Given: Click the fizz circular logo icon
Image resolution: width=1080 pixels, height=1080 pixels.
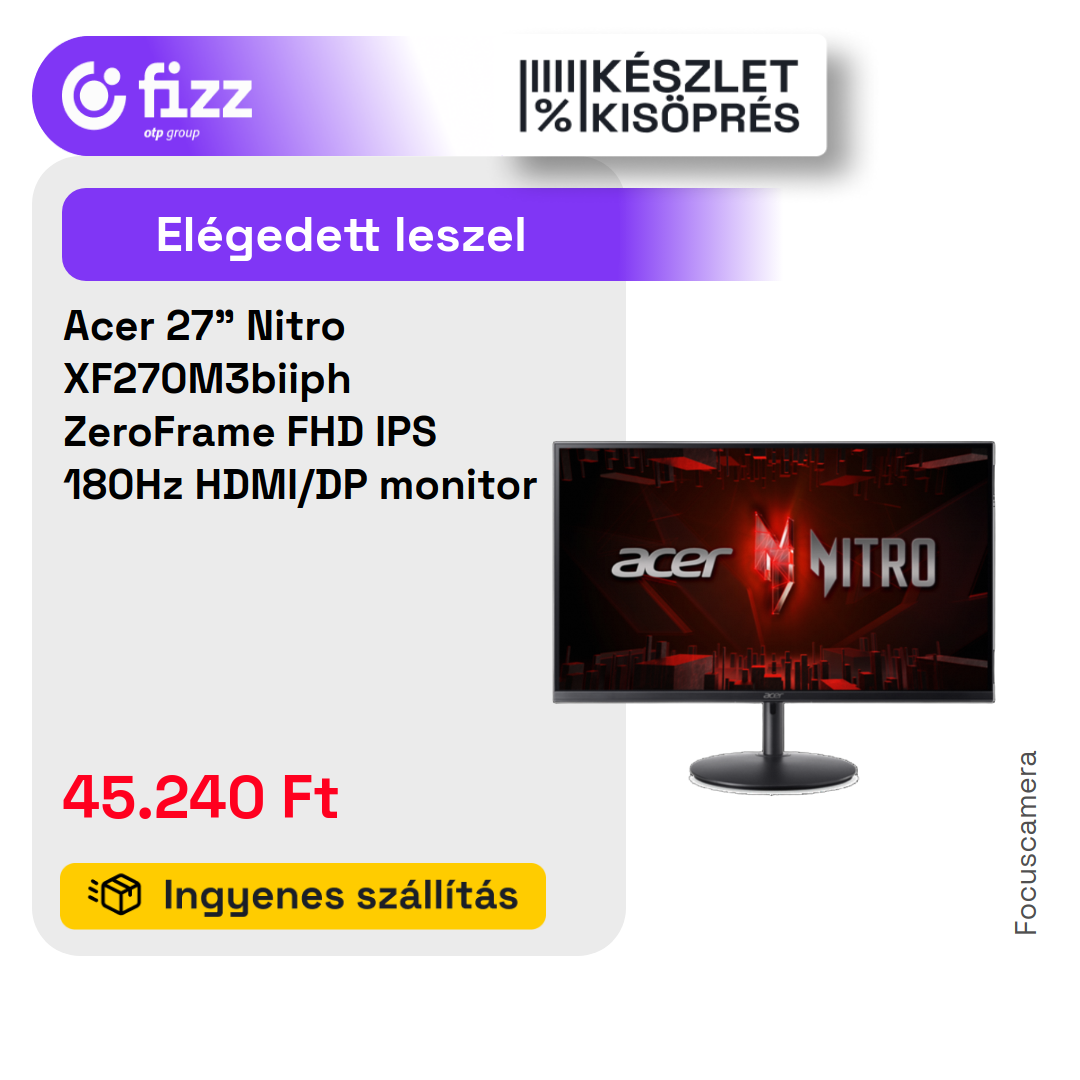Looking at the screenshot, I should pos(94,96).
